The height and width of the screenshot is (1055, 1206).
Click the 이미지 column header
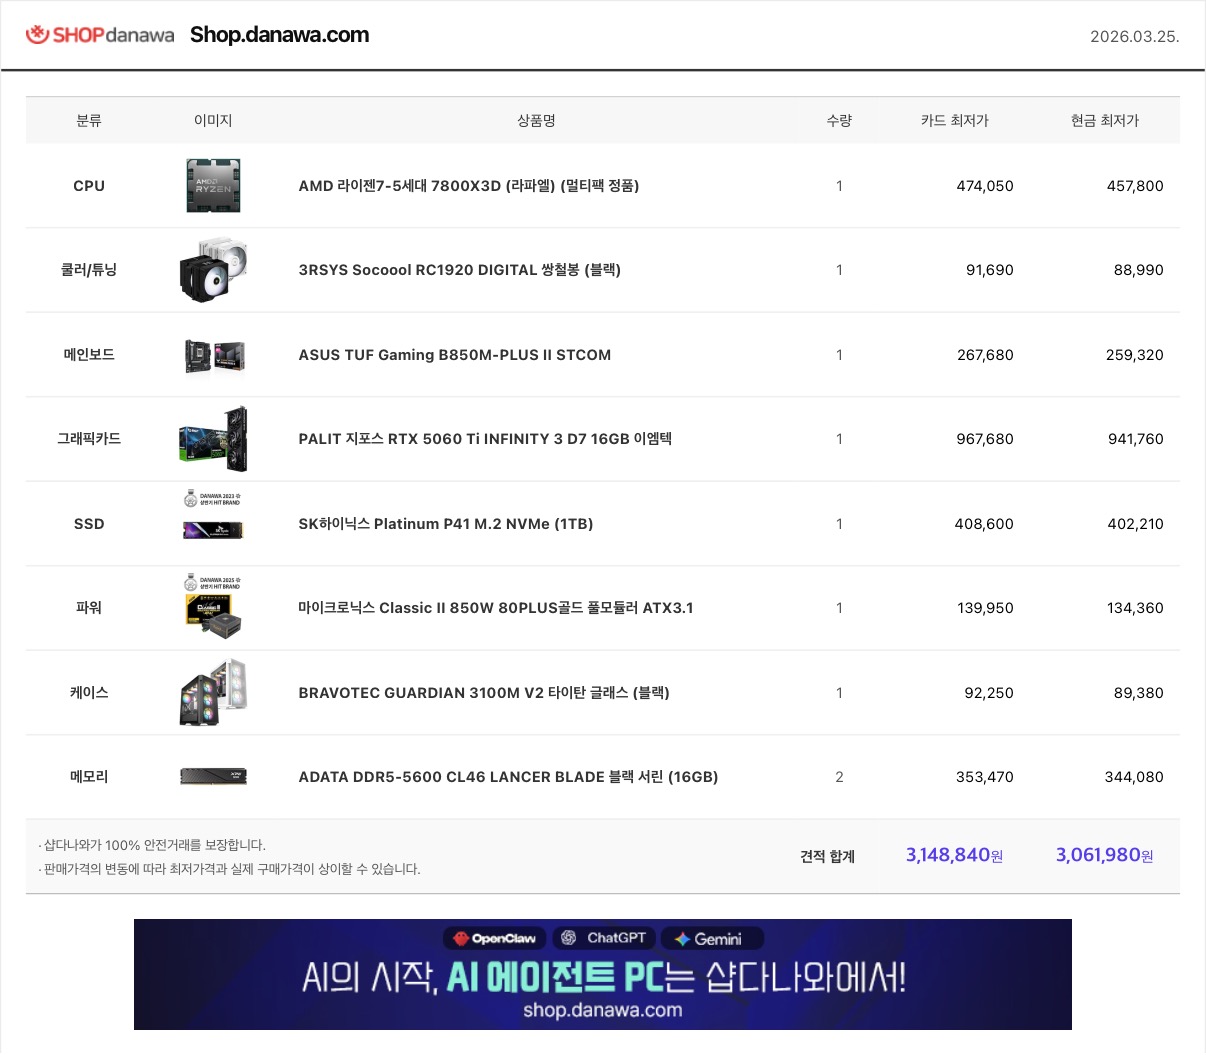point(213,120)
